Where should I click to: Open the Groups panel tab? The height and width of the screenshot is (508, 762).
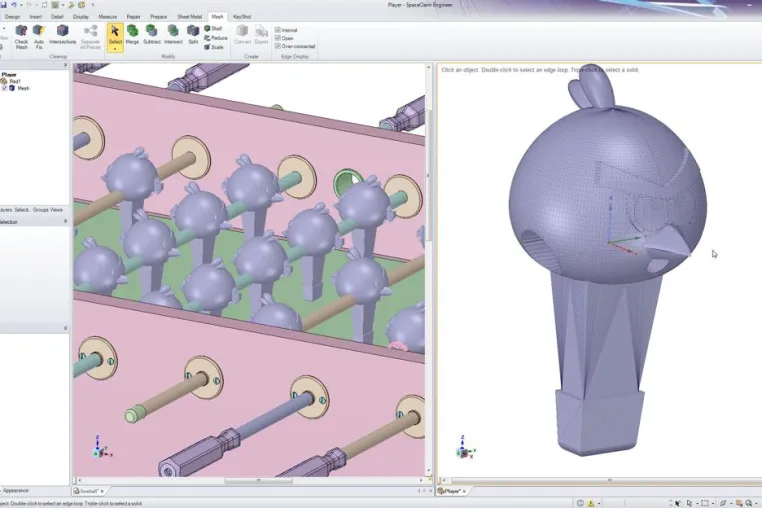pyautogui.click(x=40, y=210)
